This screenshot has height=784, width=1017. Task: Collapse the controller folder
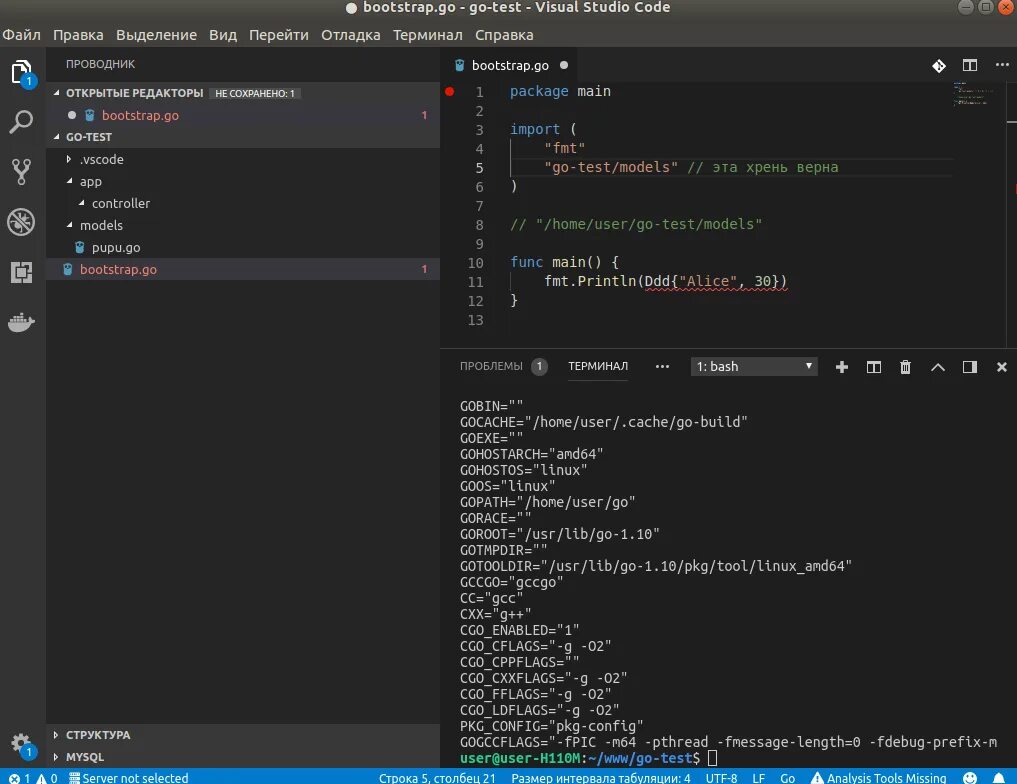[x=81, y=204]
